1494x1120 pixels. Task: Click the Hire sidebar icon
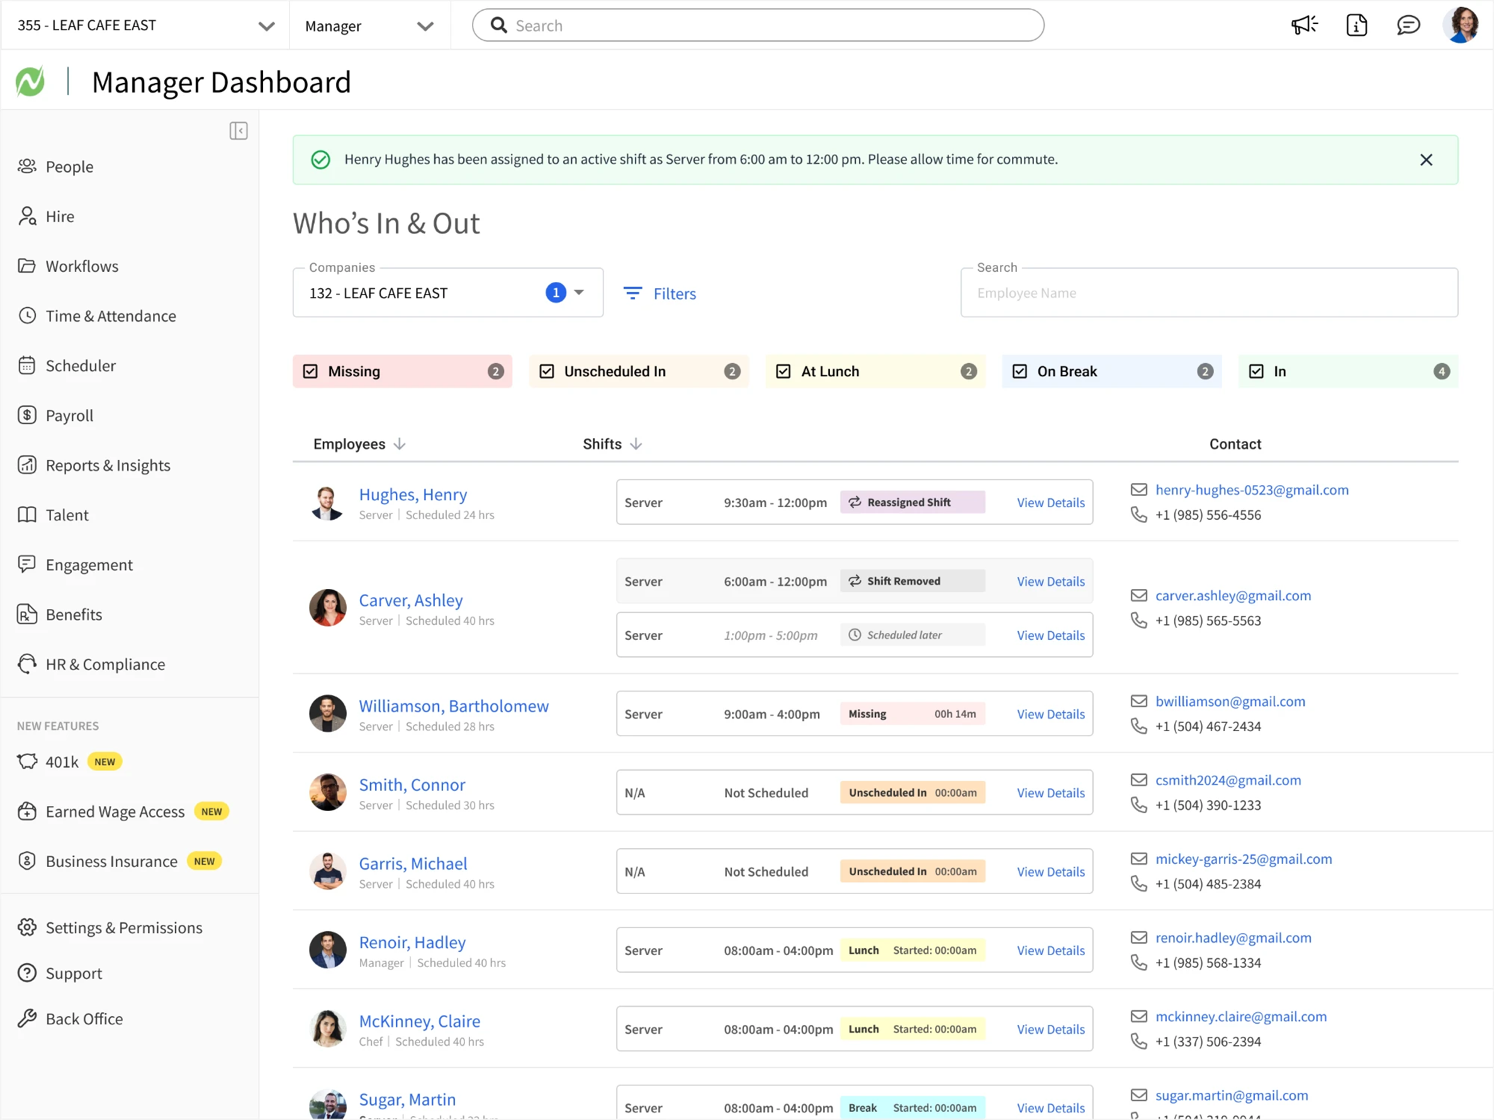pyautogui.click(x=27, y=216)
